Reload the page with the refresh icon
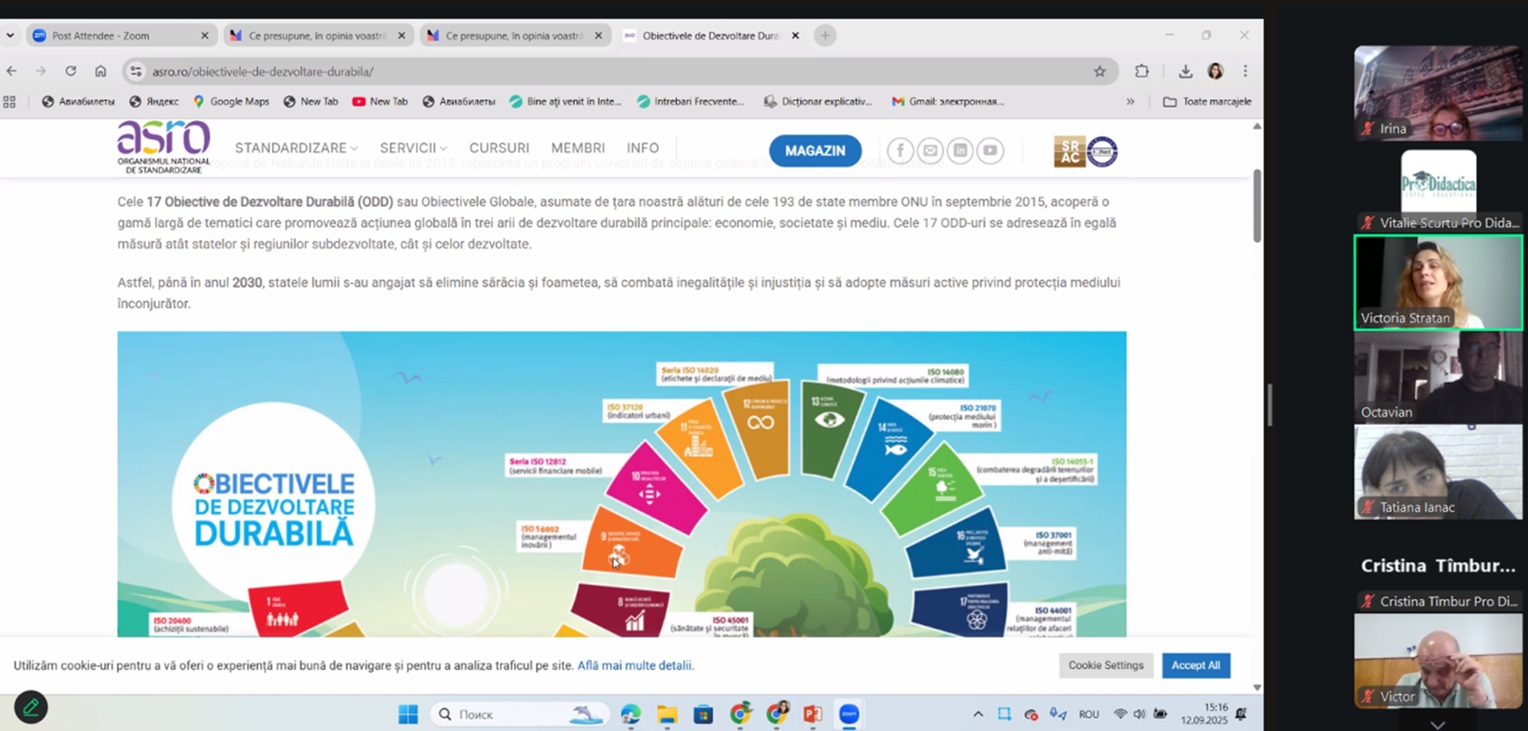The width and height of the screenshot is (1528, 731). (70, 71)
